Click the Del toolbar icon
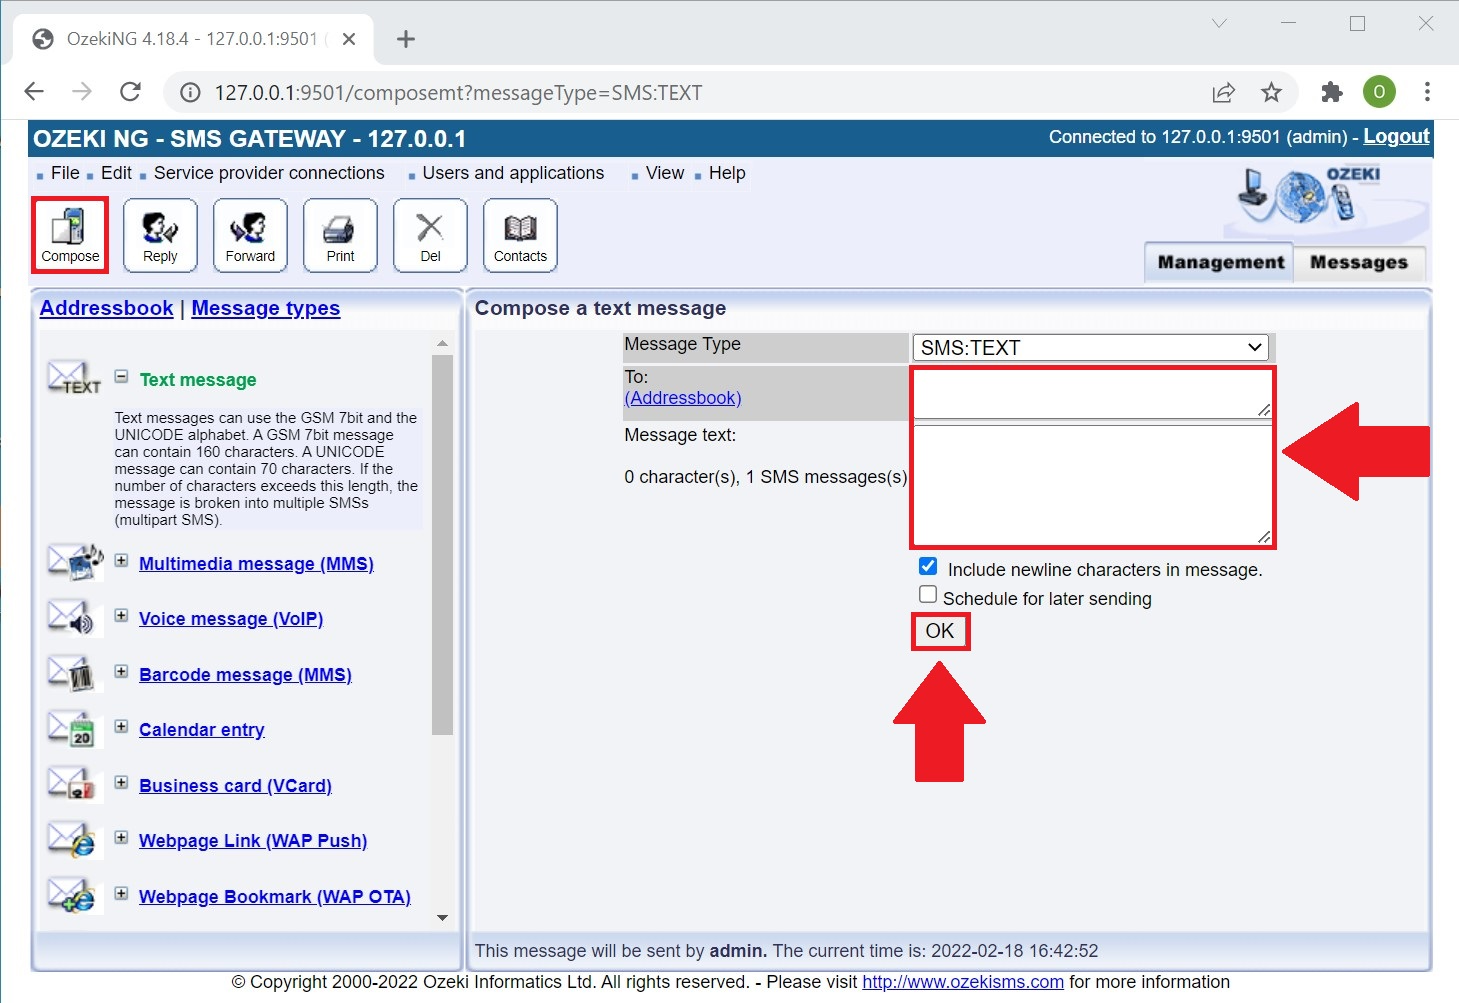Image resolution: width=1459 pixels, height=1003 pixels. (430, 235)
